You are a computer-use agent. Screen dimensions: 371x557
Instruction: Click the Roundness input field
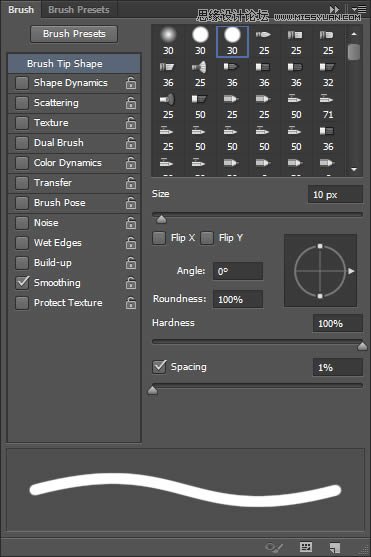click(x=238, y=299)
